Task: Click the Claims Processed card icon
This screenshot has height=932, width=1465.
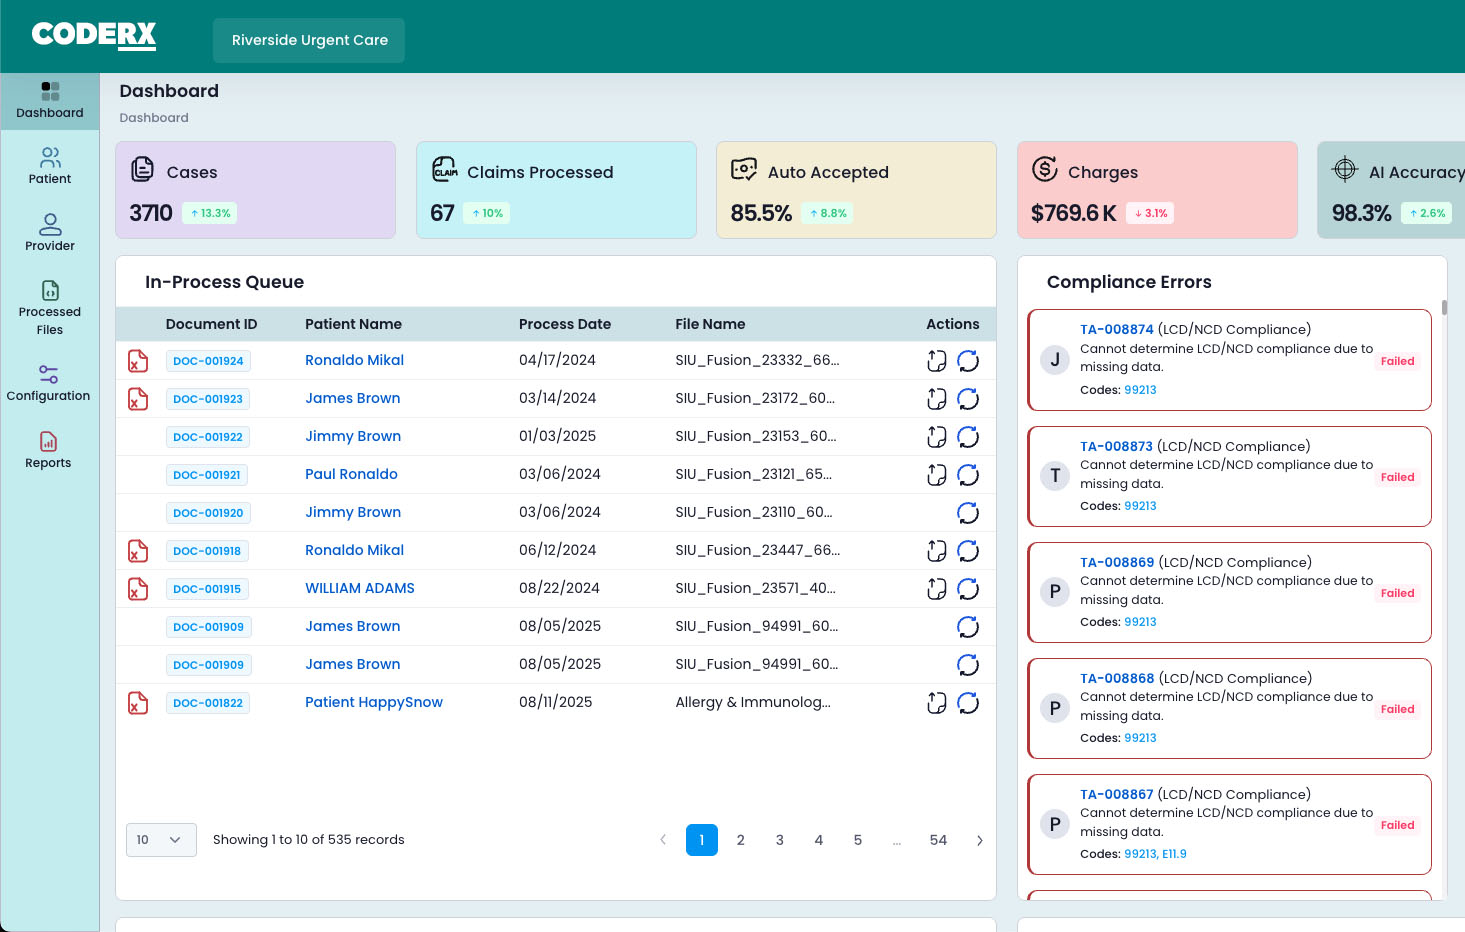Action: tap(444, 170)
